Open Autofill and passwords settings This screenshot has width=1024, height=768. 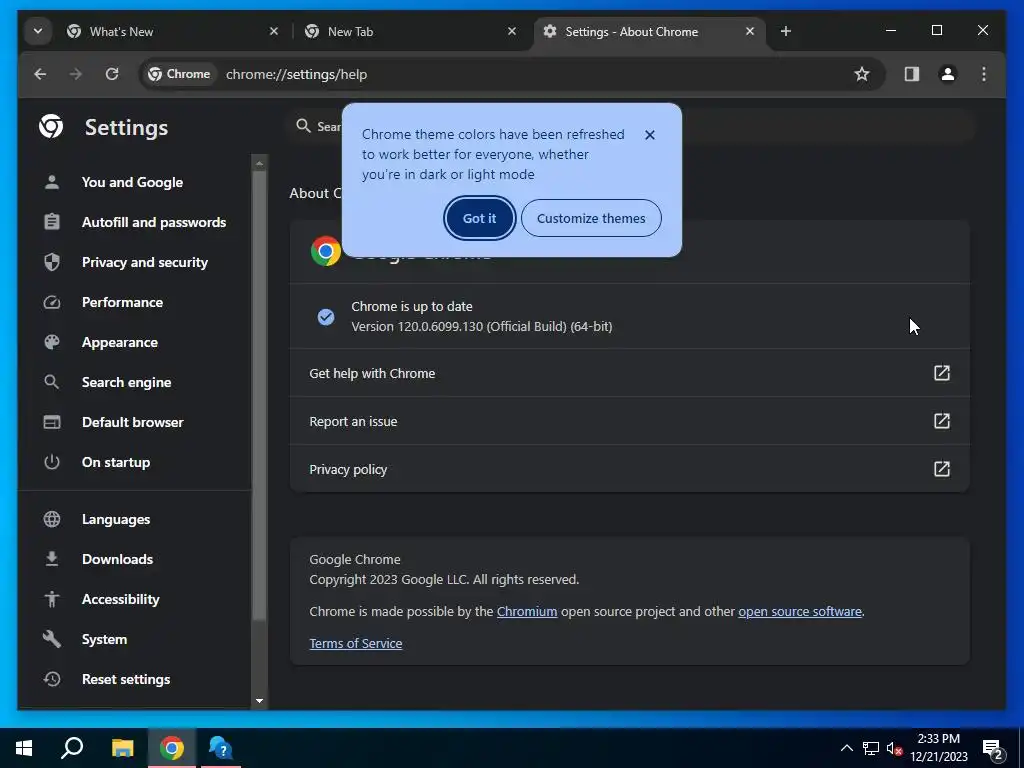[x=134, y=222]
